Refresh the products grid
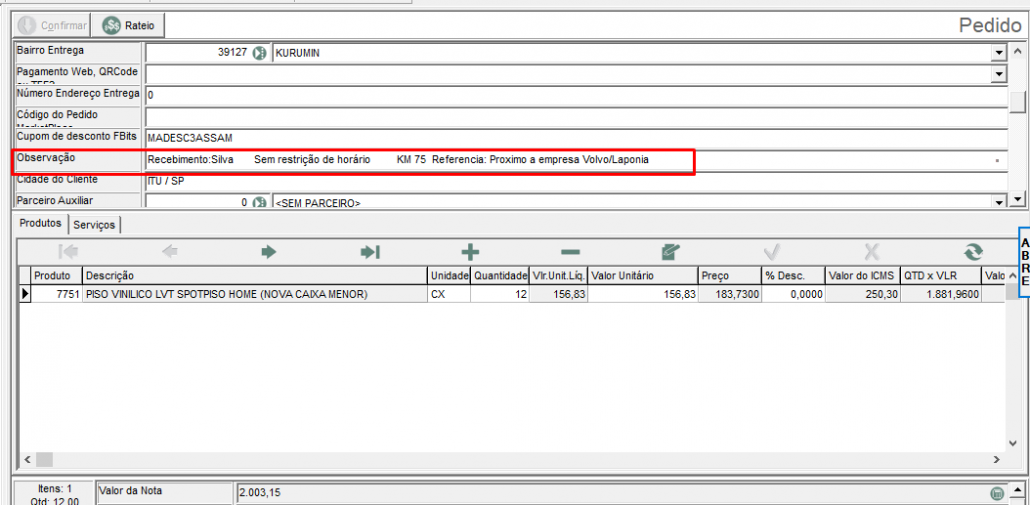Screen dimensions: 1030x505 pos(973,252)
